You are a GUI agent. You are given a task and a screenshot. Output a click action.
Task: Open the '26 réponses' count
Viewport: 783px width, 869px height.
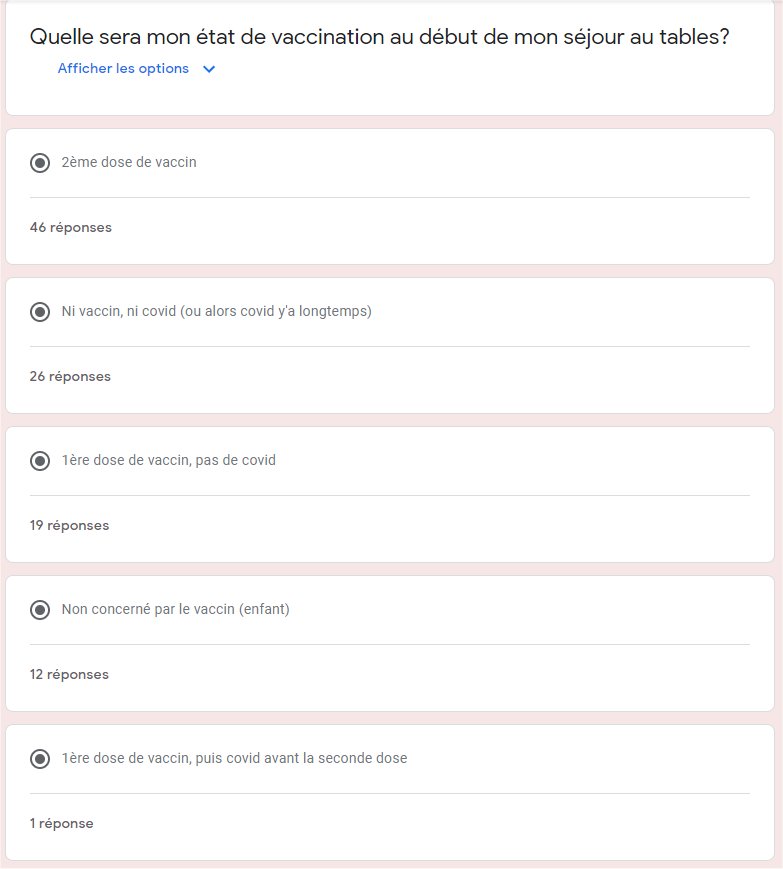(70, 376)
